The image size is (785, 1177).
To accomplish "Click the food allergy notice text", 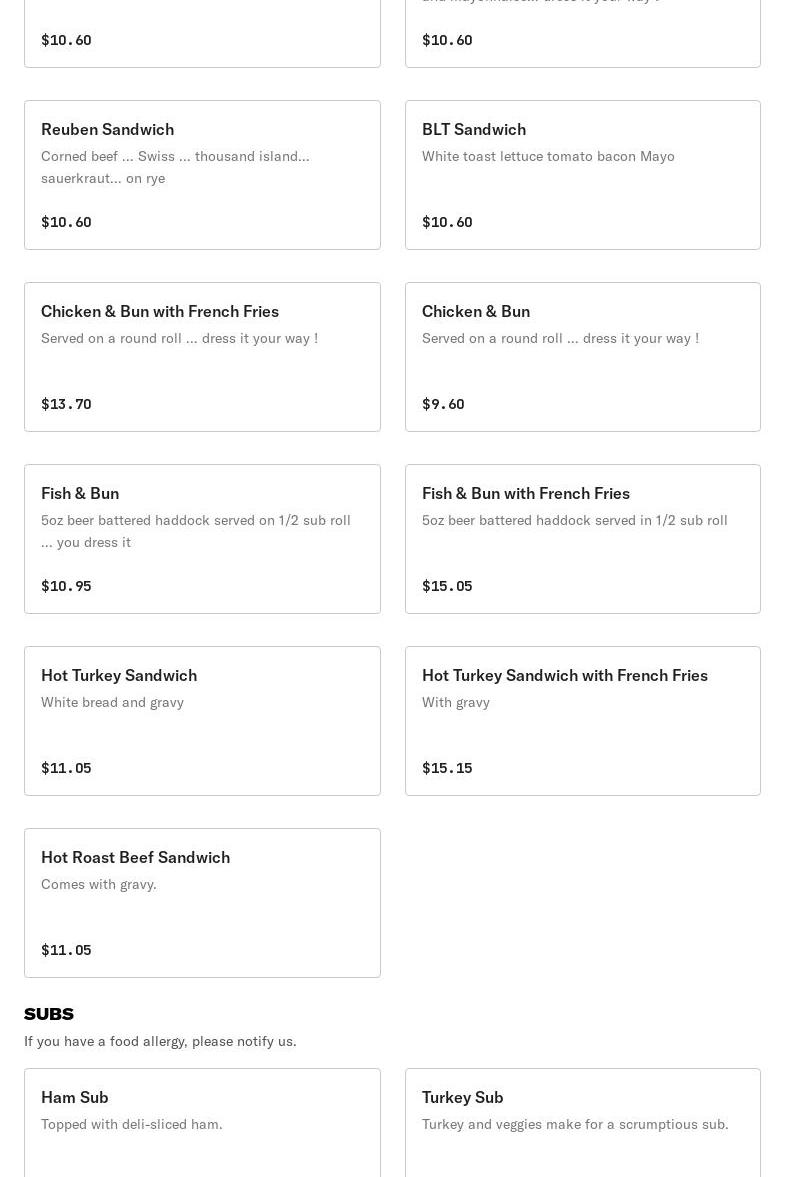I will click(160, 1041).
